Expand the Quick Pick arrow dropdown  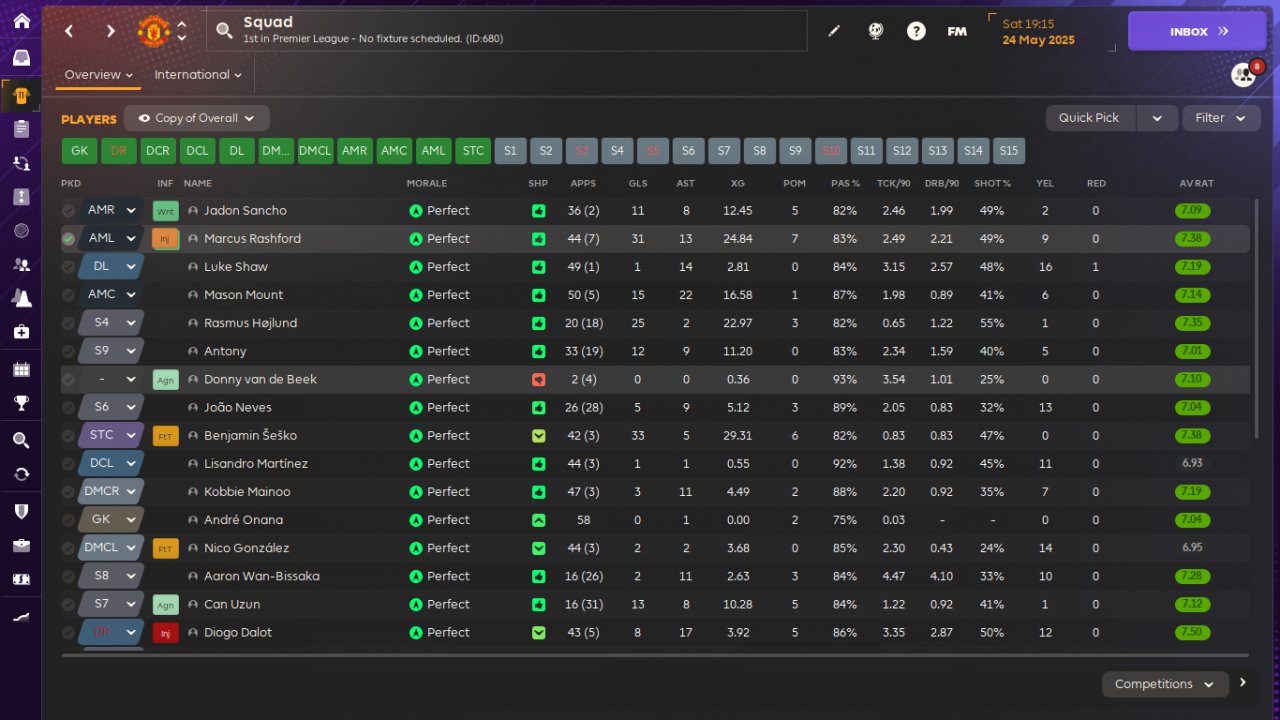(1157, 118)
